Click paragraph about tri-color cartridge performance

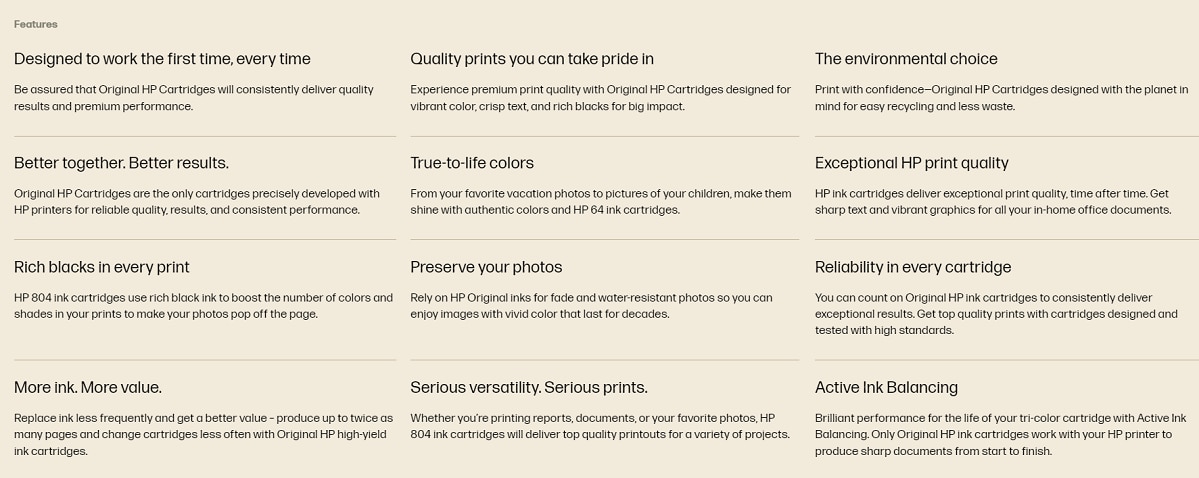click(1001, 434)
